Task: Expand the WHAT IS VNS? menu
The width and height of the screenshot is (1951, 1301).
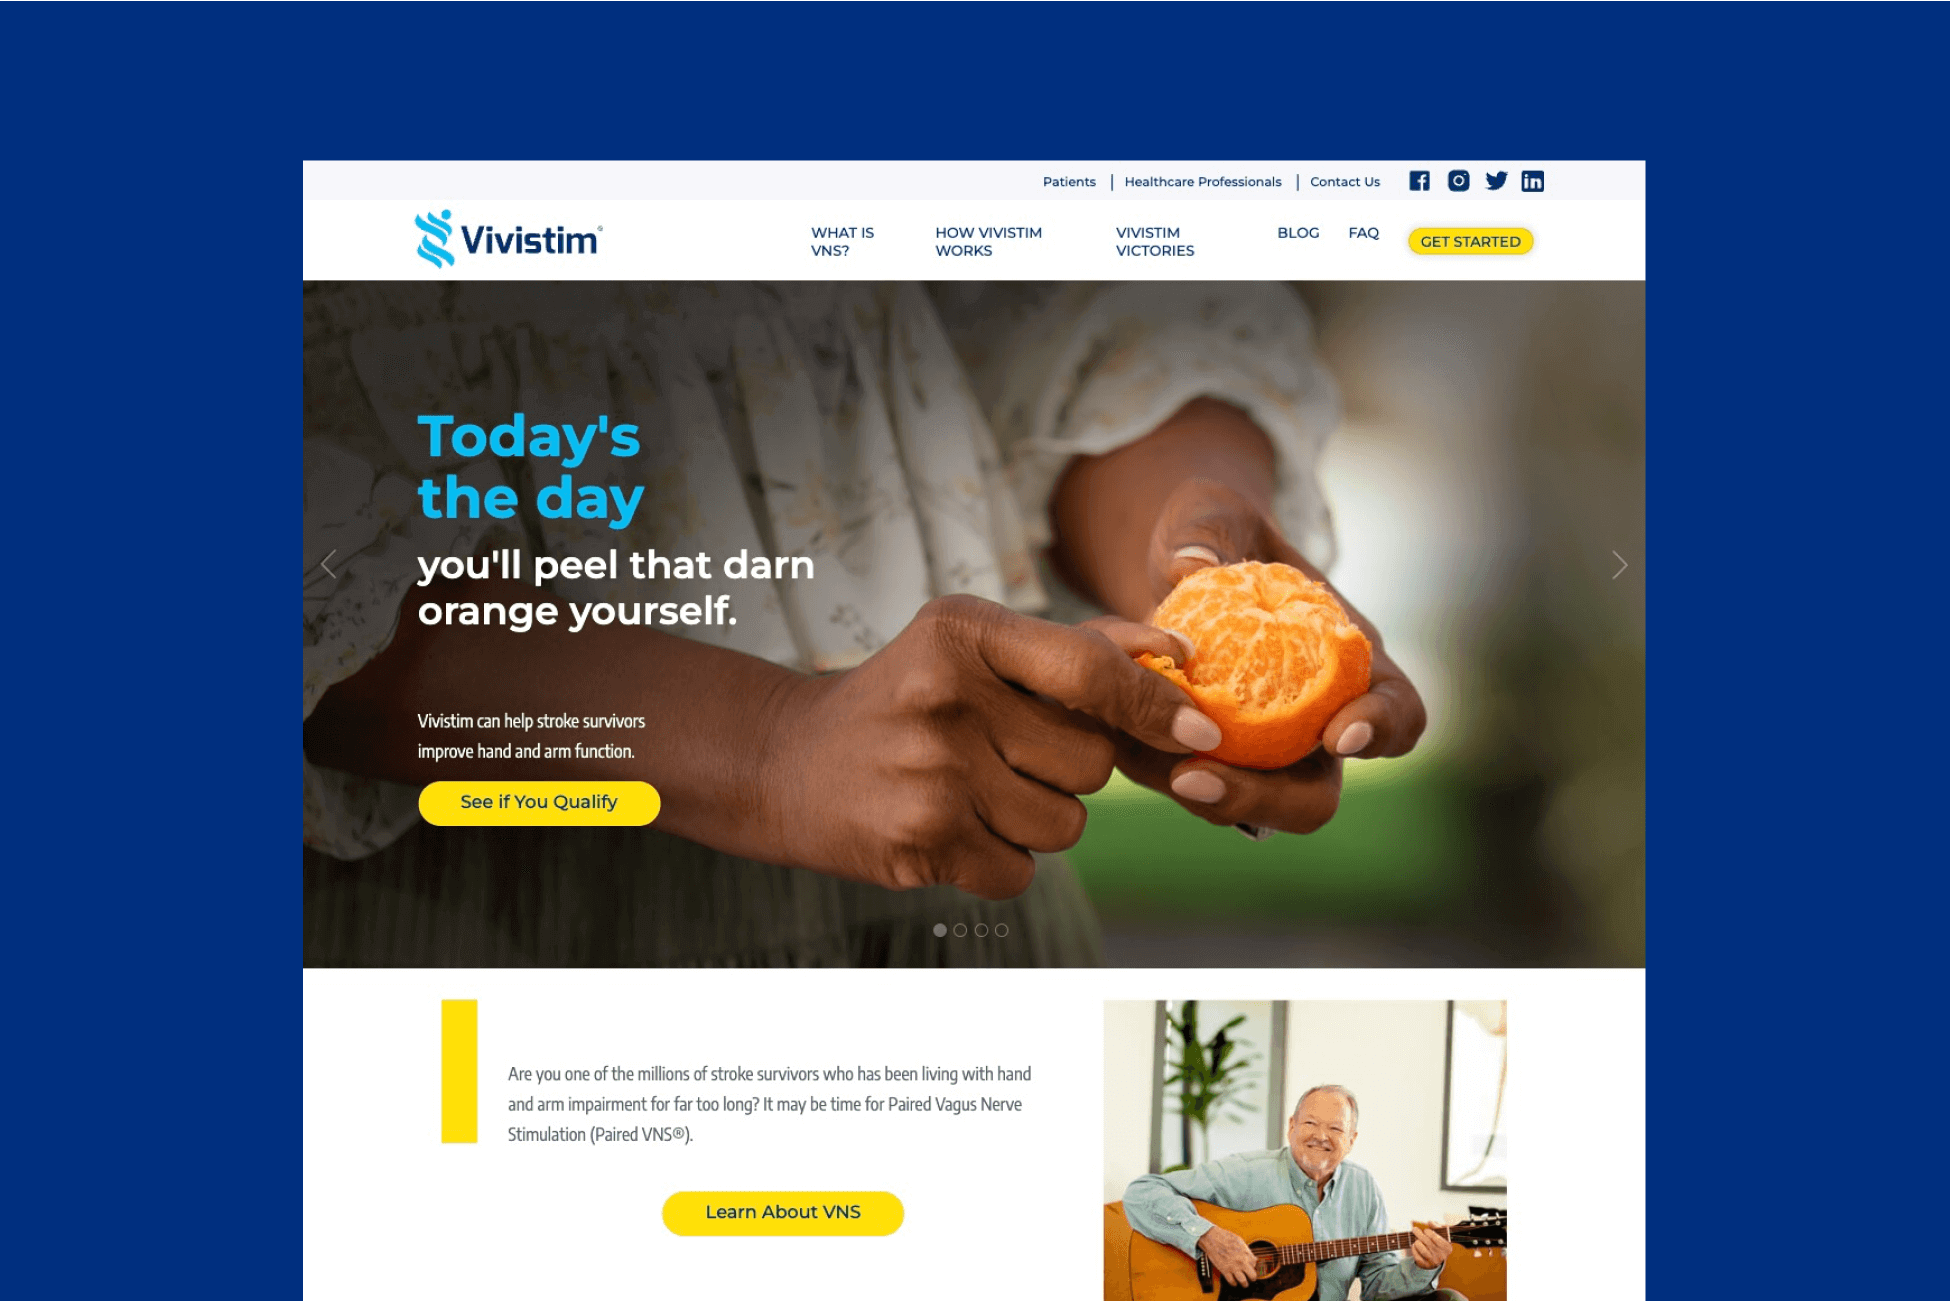Action: pos(845,241)
